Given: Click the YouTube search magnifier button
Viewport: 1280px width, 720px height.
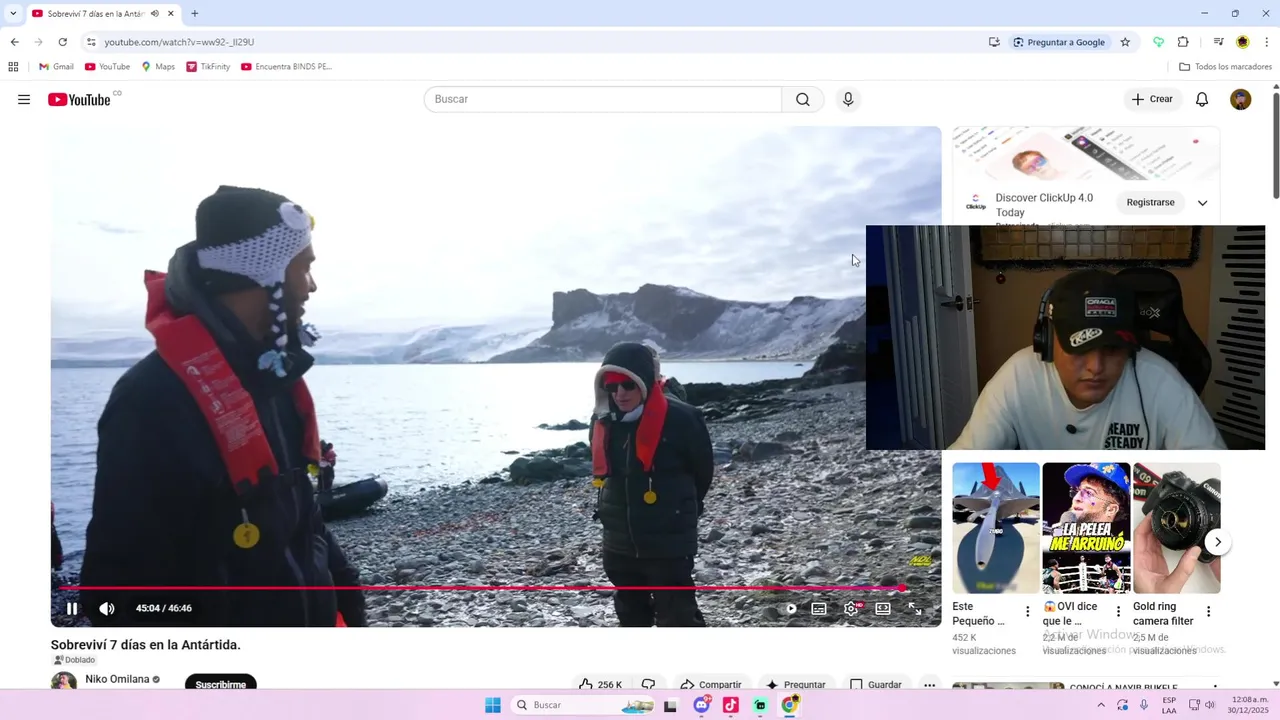Looking at the screenshot, I should 803,99.
